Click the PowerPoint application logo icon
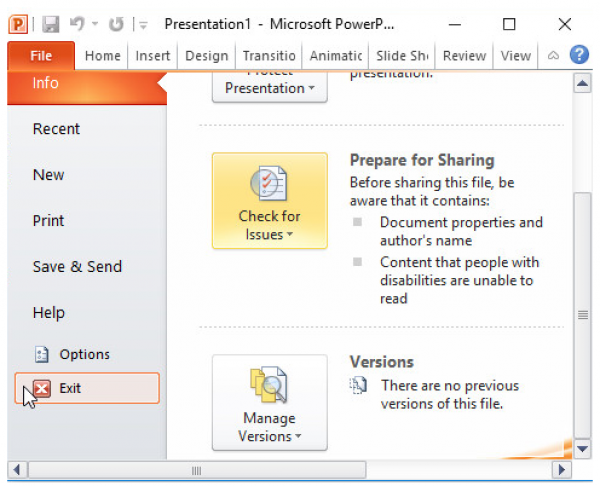The height and width of the screenshot is (486, 600). tap(20, 23)
